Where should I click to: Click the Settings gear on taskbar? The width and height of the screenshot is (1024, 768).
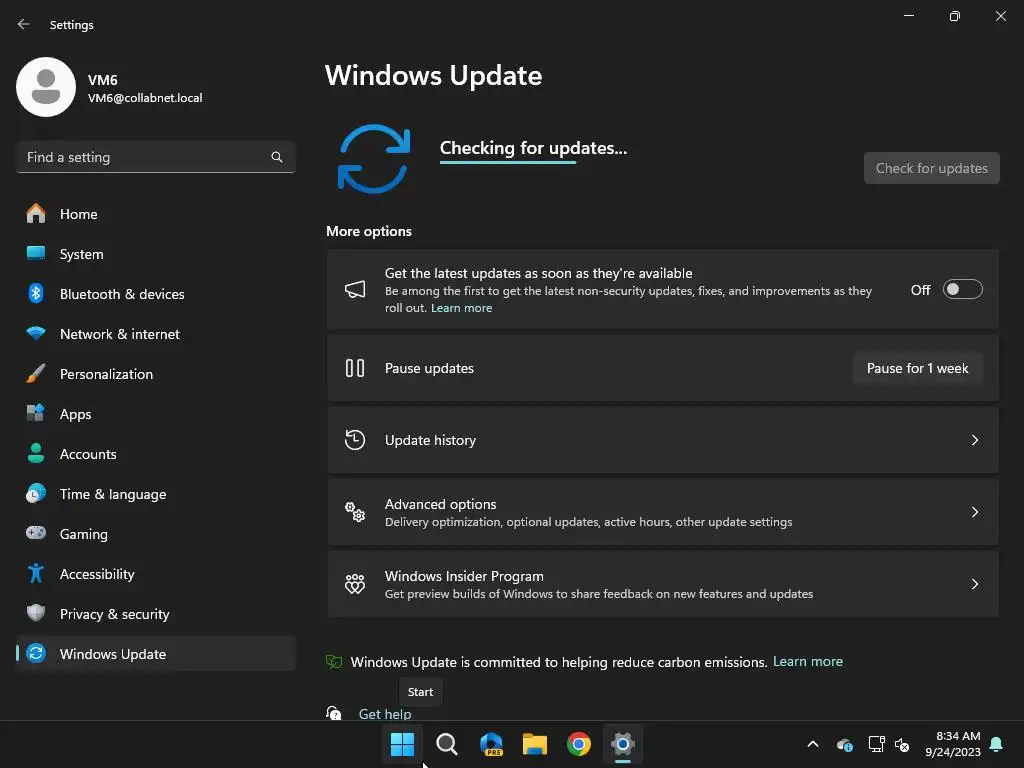(623, 744)
